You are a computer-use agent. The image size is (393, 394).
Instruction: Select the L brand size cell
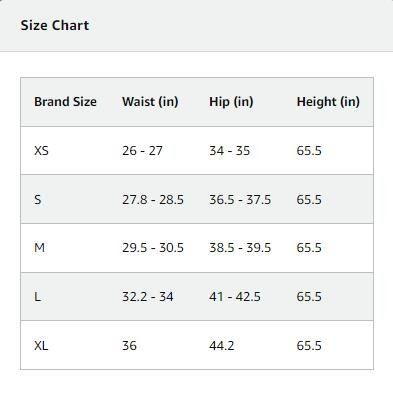click(x=37, y=296)
